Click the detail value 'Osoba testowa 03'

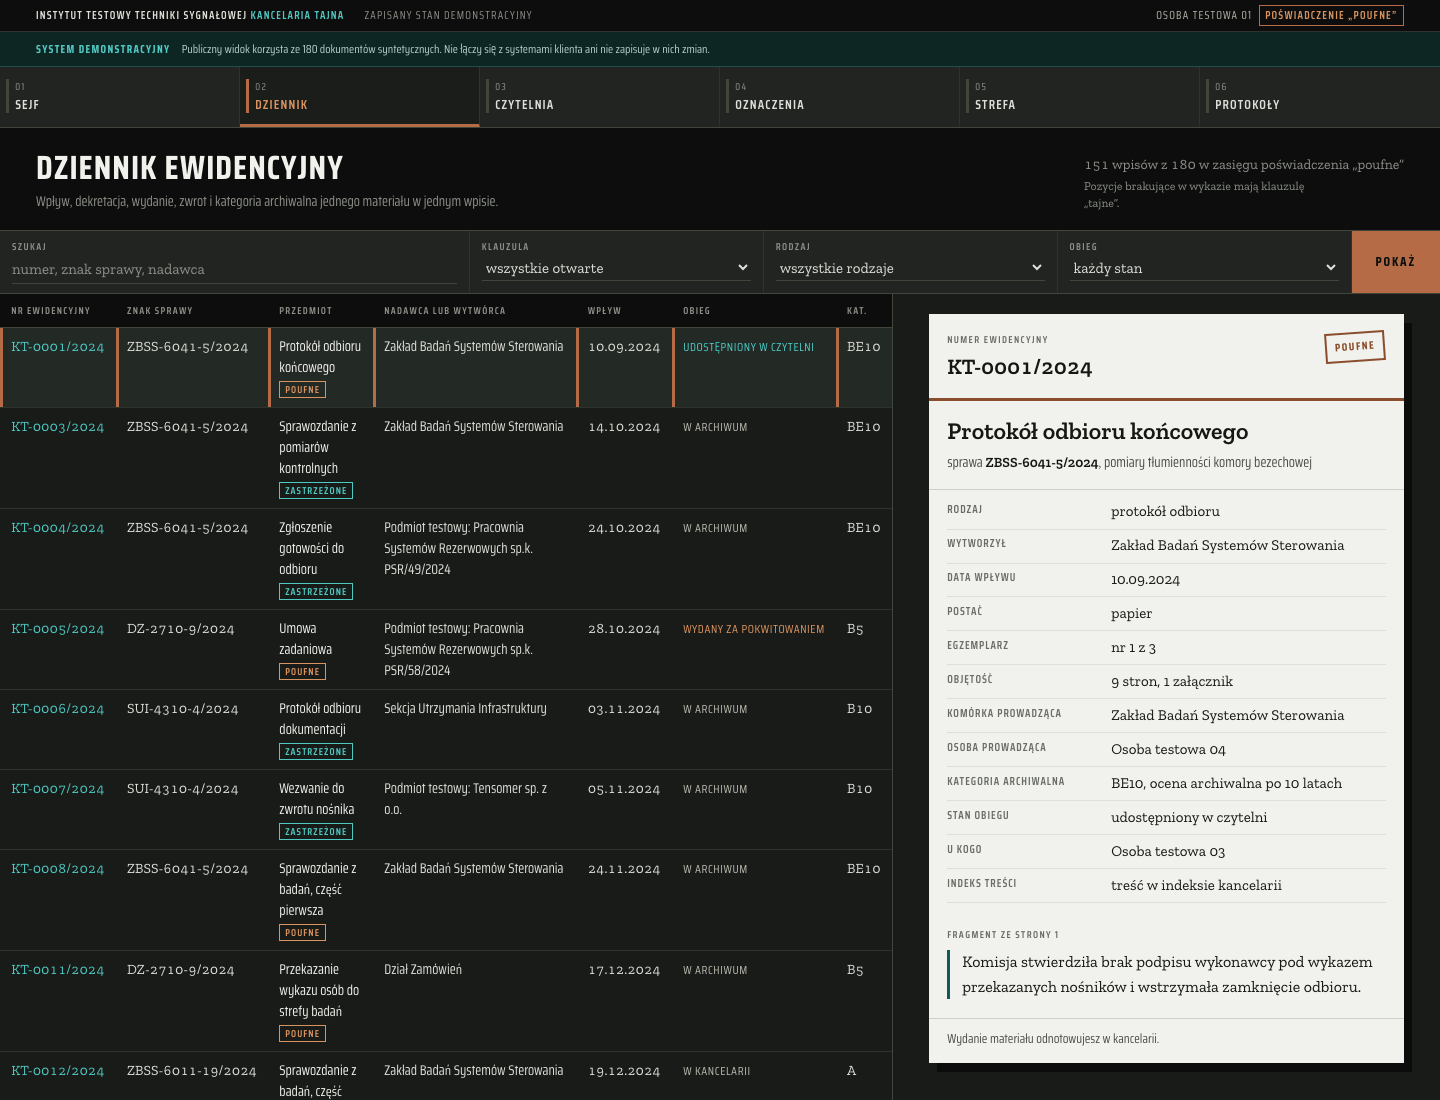point(1168,852)
